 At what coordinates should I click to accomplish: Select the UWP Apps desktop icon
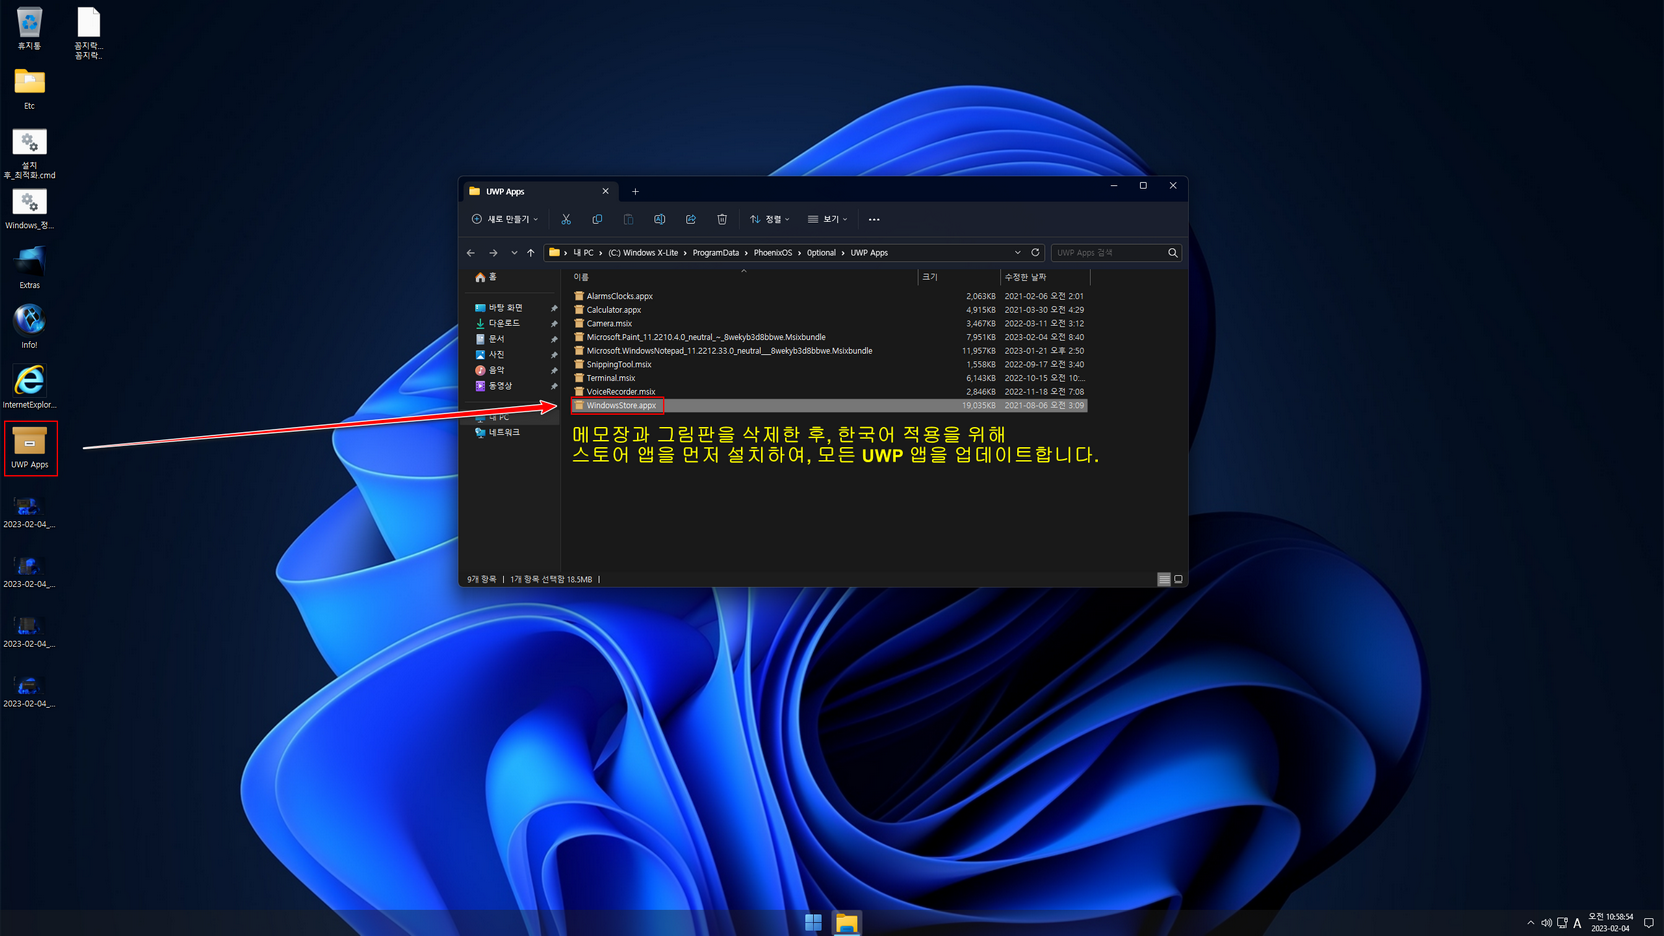pyautogui.click(x=30, y=448)
